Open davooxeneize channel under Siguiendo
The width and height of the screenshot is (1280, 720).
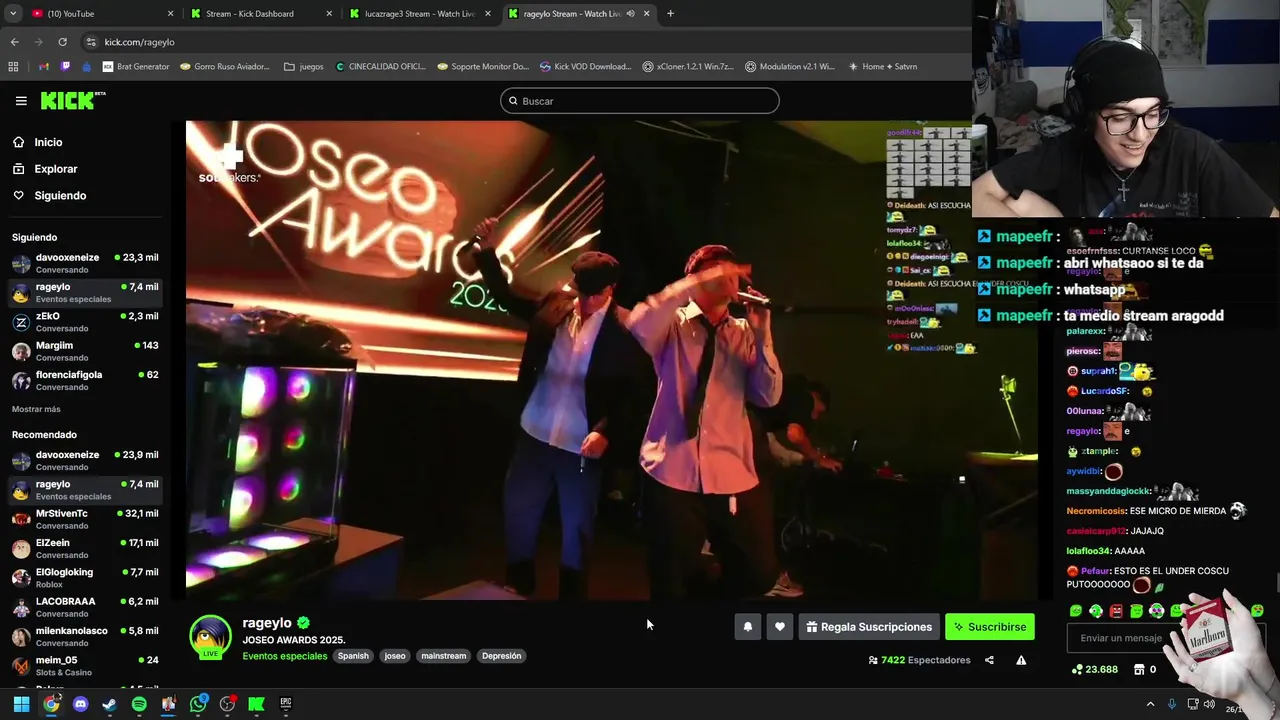click(85, 263)
